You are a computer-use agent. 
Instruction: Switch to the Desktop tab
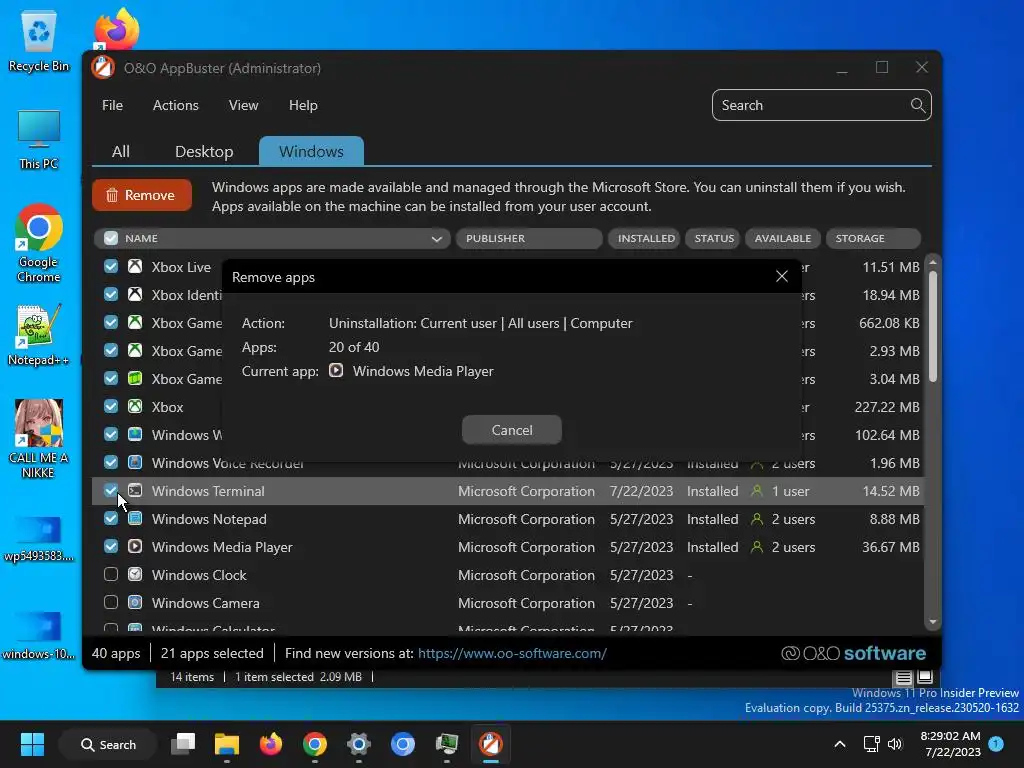[x=204, y=152]
